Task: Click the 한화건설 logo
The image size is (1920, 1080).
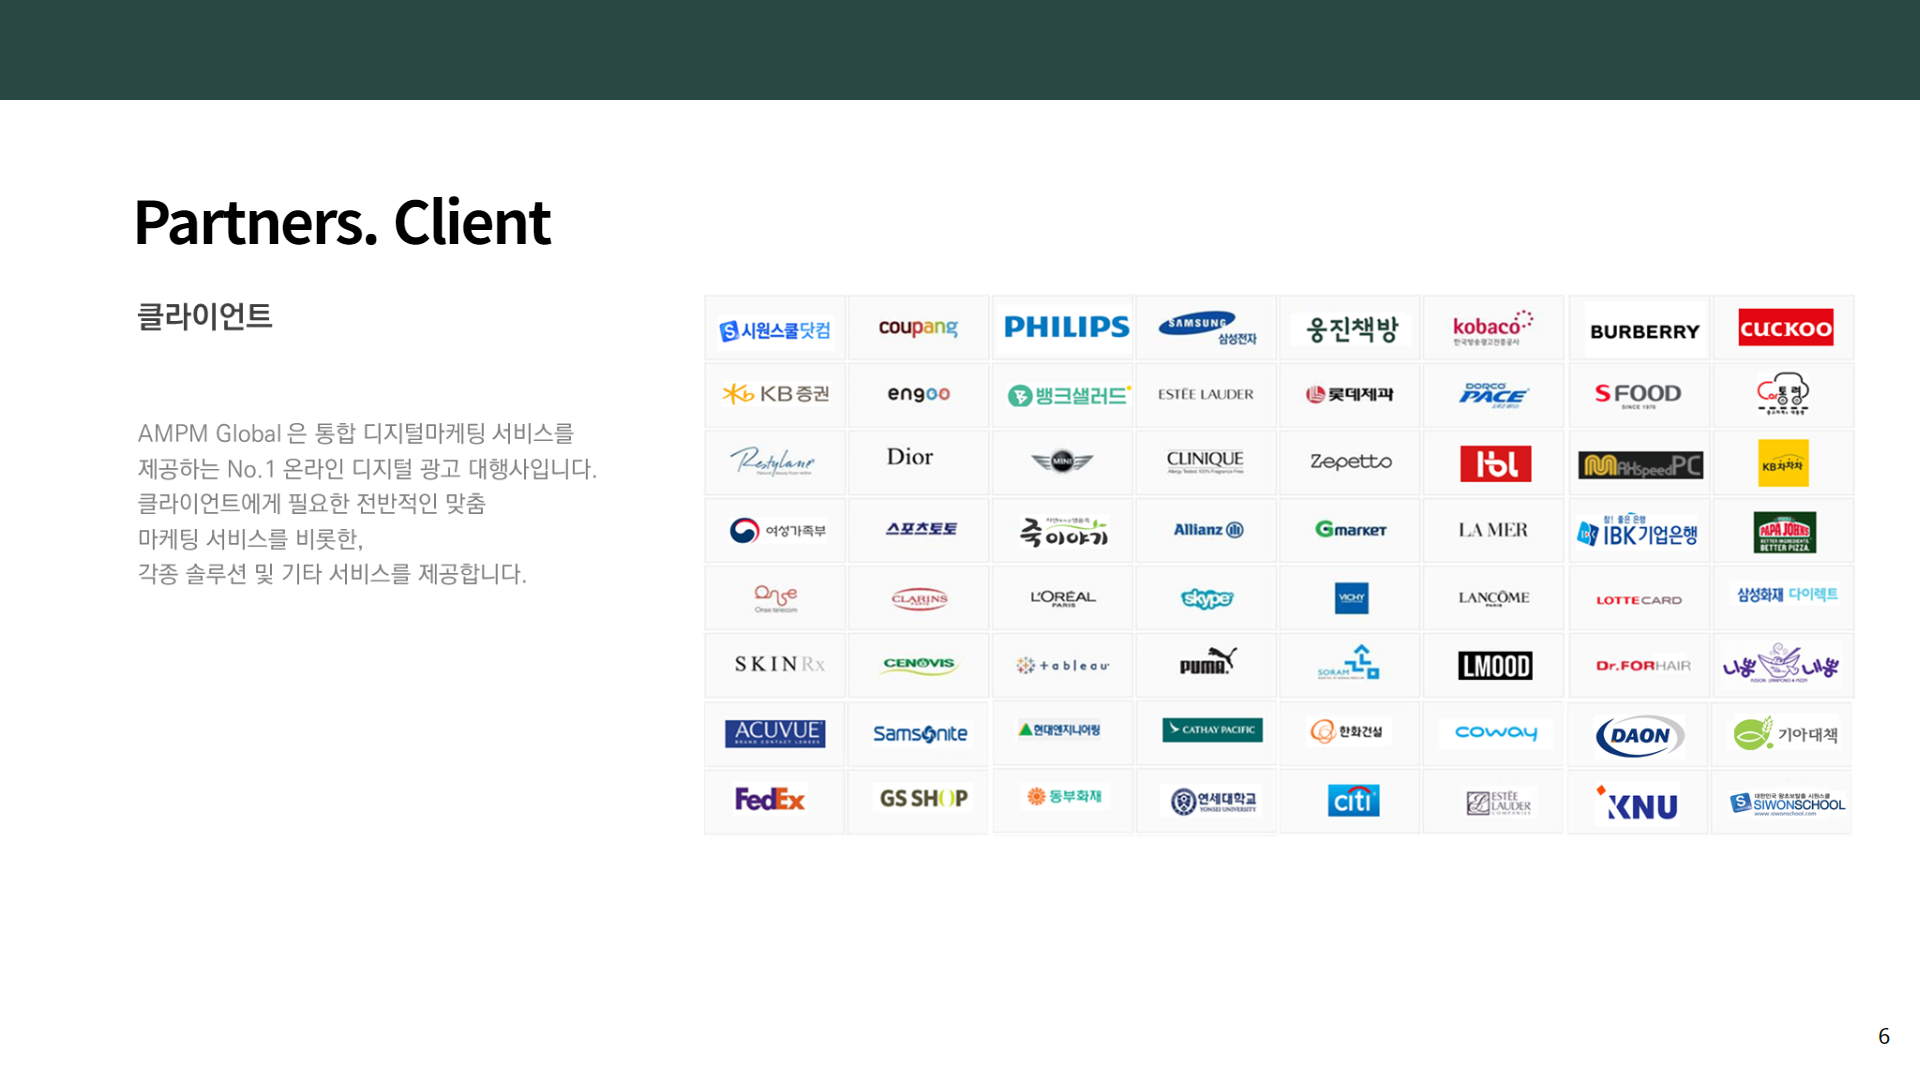Action: (1347, 732)
